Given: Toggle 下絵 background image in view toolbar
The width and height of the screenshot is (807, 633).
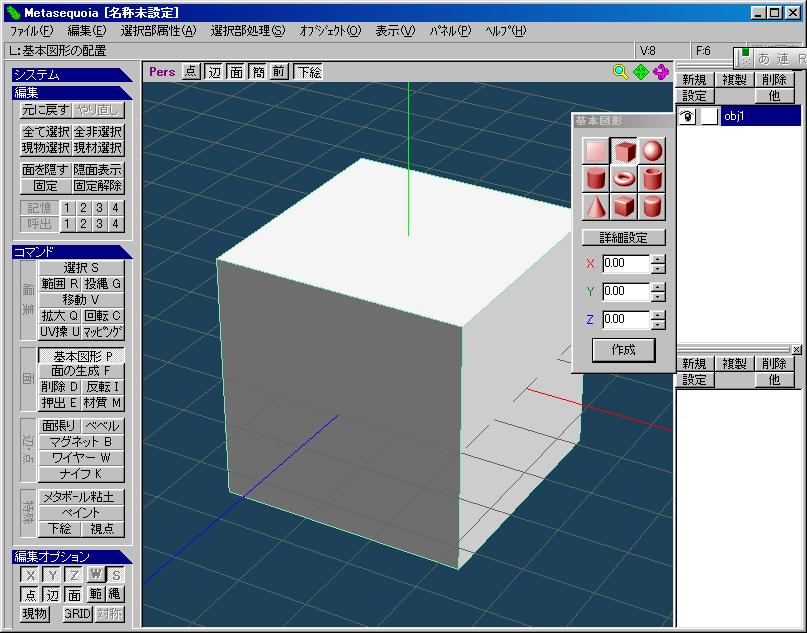Looking at the screenshot, I should tap(309, 72).
